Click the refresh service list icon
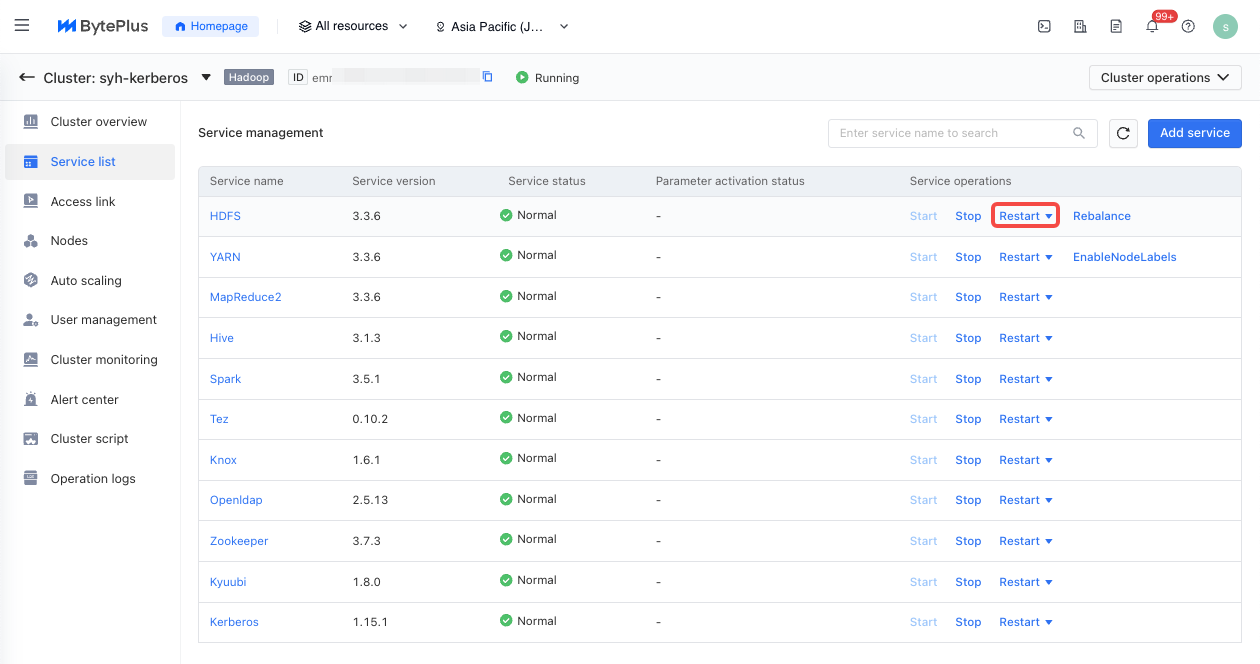The image size is (1260, 664). point(1123,133)
